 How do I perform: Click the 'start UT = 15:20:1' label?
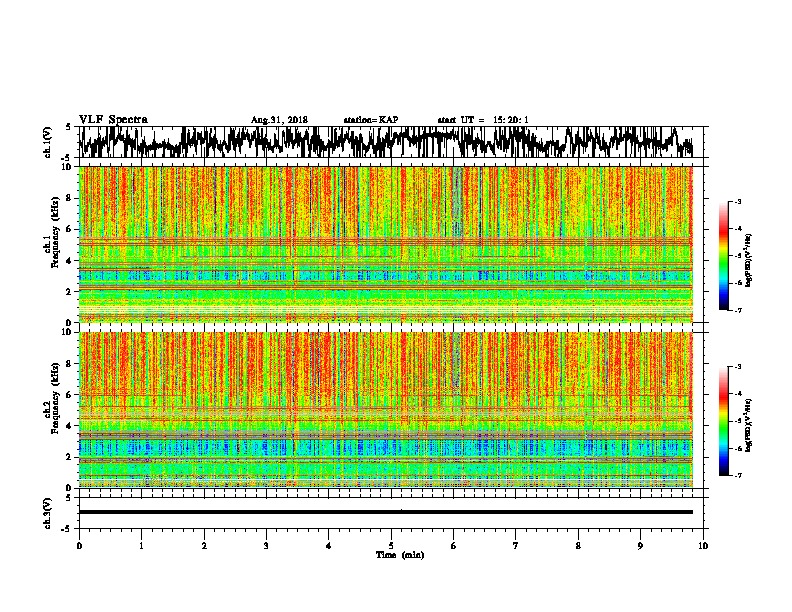[x=483, y=120]
